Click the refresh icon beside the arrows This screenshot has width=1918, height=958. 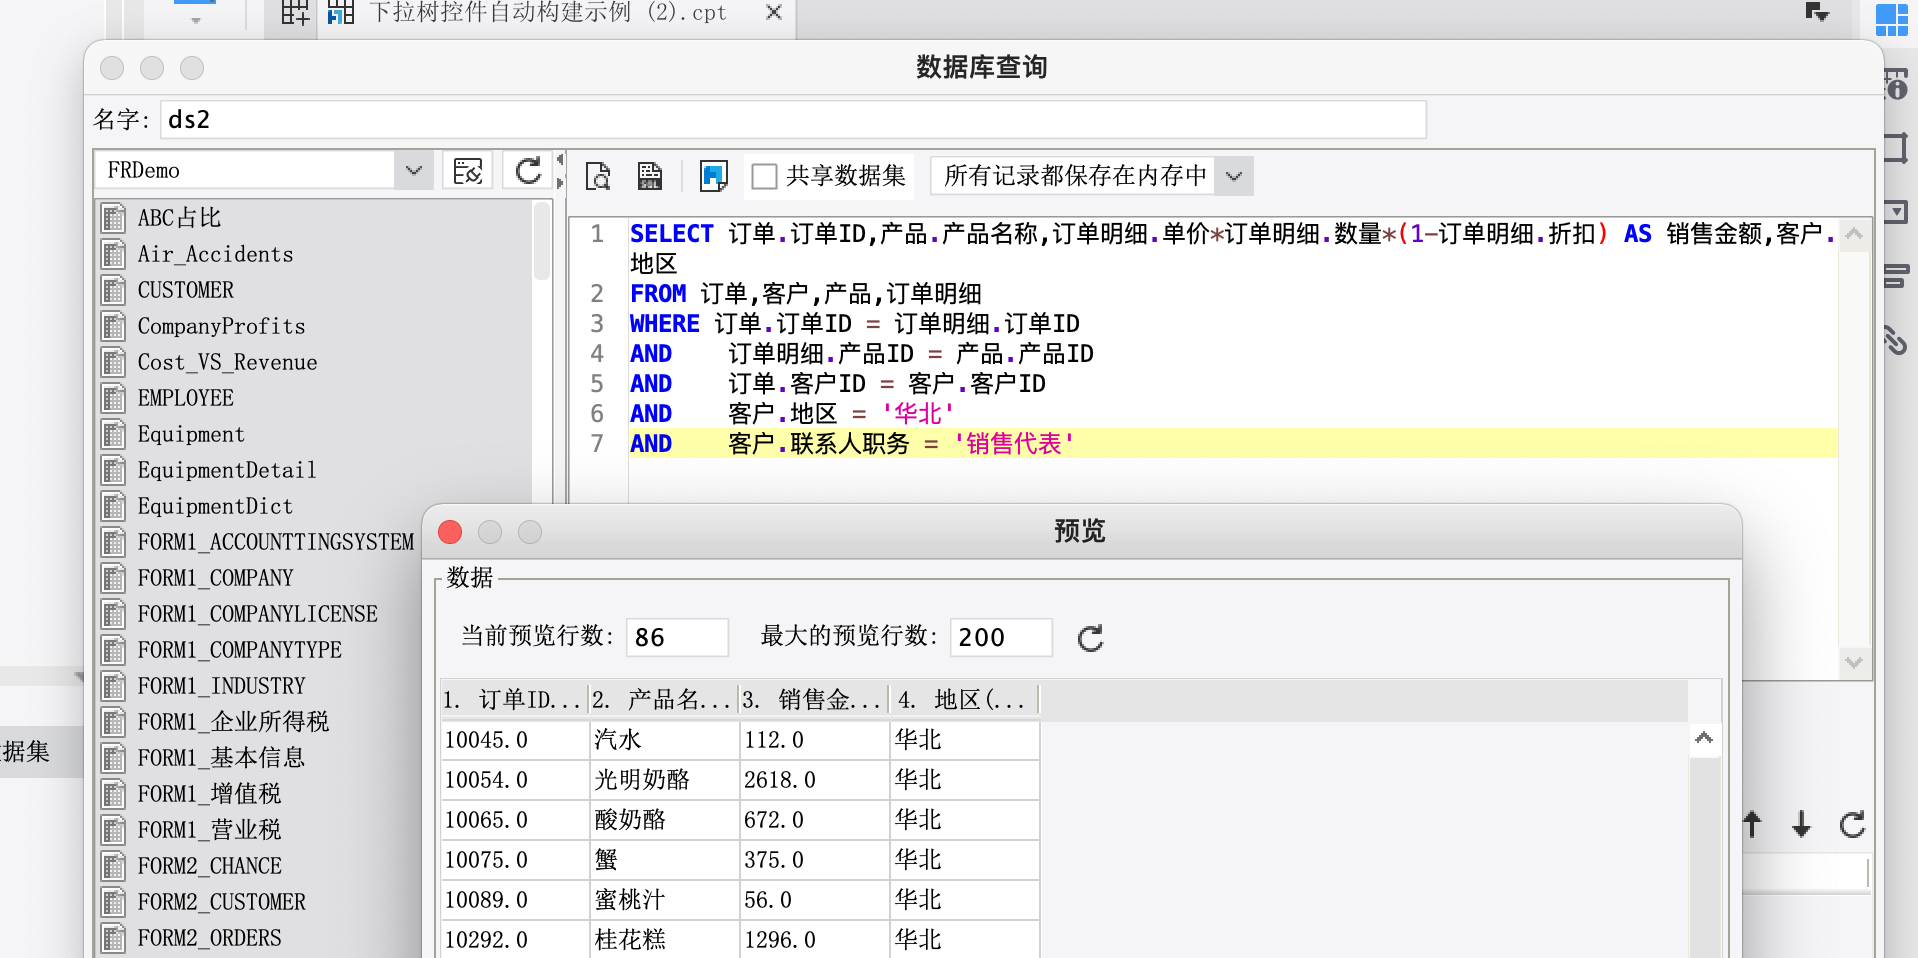pos(1852,824)
